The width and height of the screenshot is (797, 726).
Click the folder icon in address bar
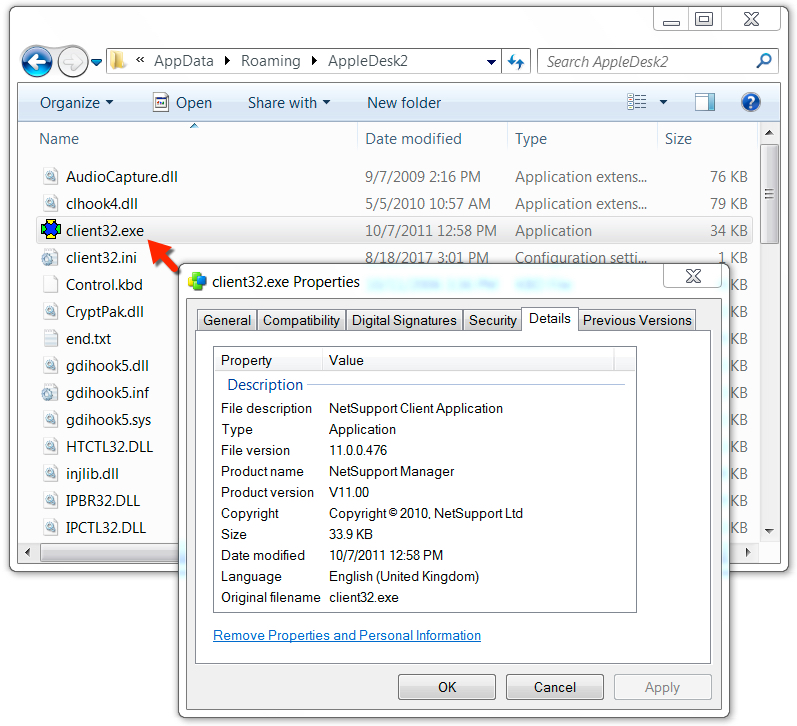[x=118, y=61]
